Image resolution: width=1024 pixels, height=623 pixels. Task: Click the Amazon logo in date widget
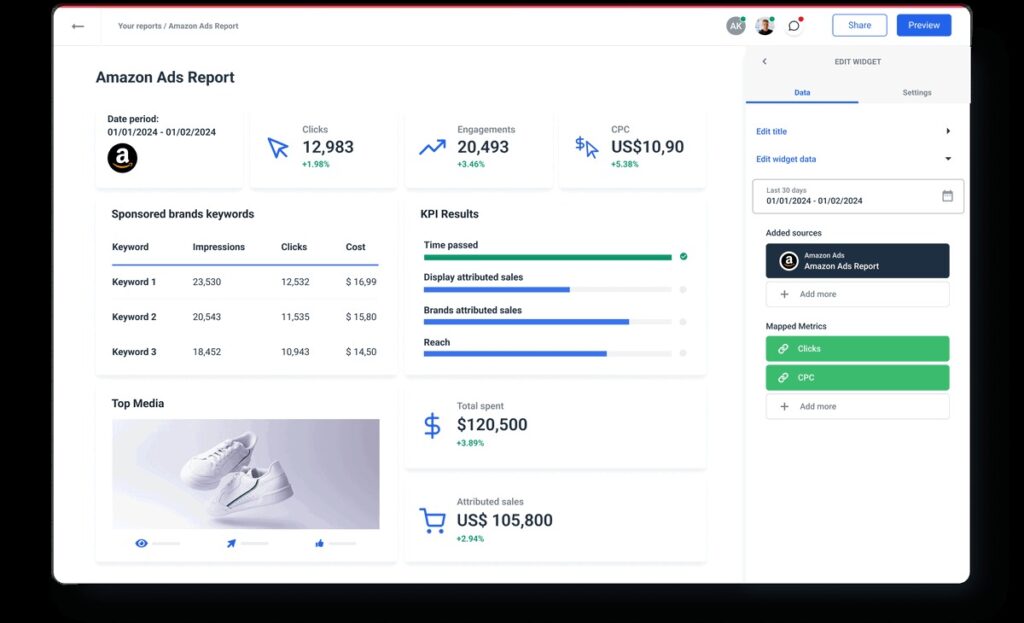click(122, 158)
